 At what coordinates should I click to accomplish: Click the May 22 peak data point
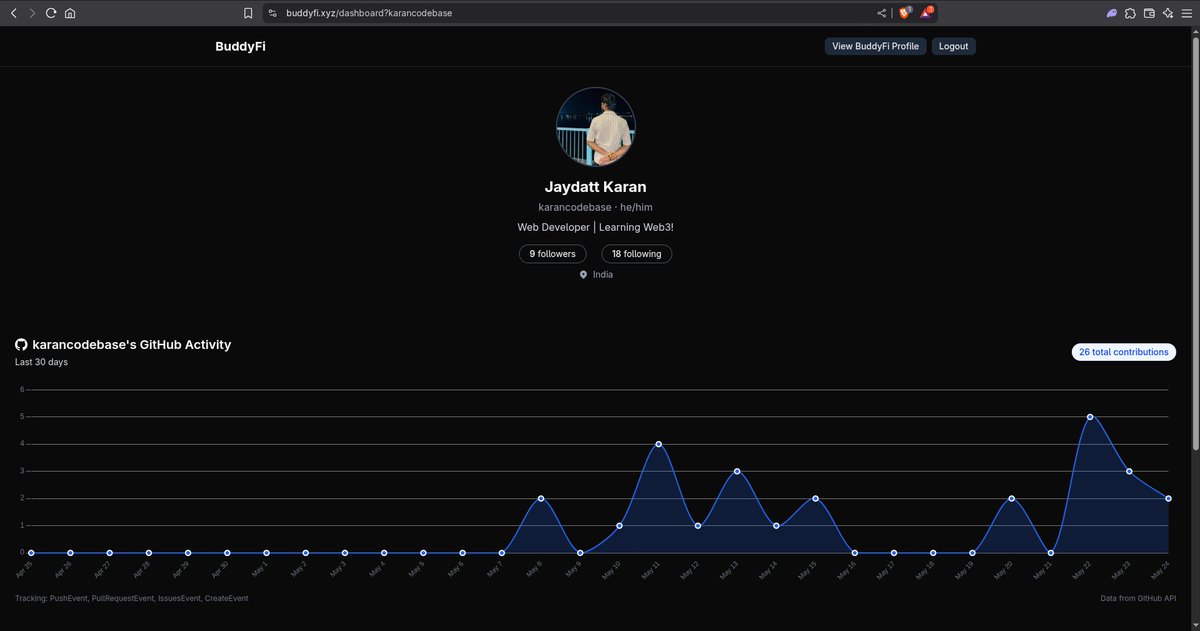[1090, 417]
